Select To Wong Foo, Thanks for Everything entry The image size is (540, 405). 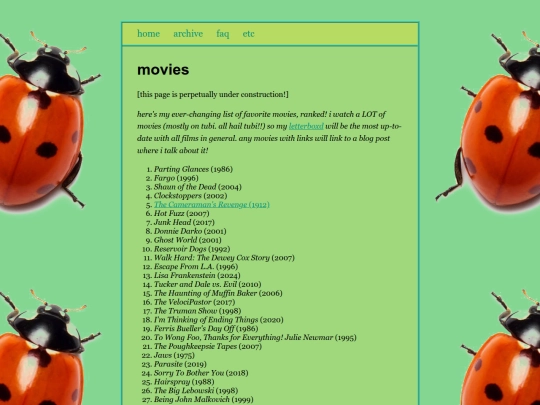(255, 338)
